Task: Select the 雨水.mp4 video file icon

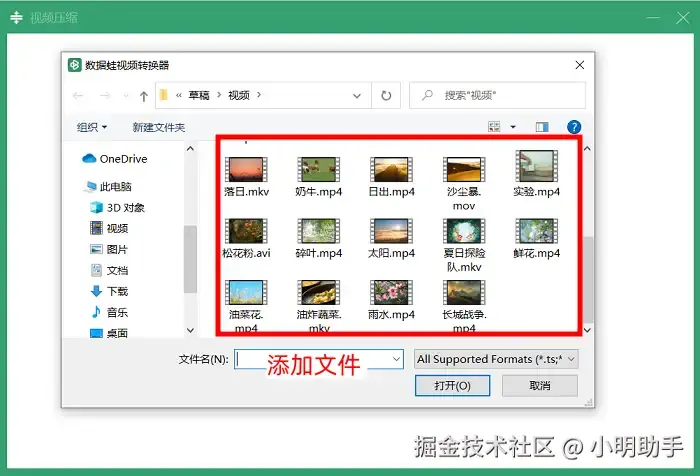Action: 391,292
